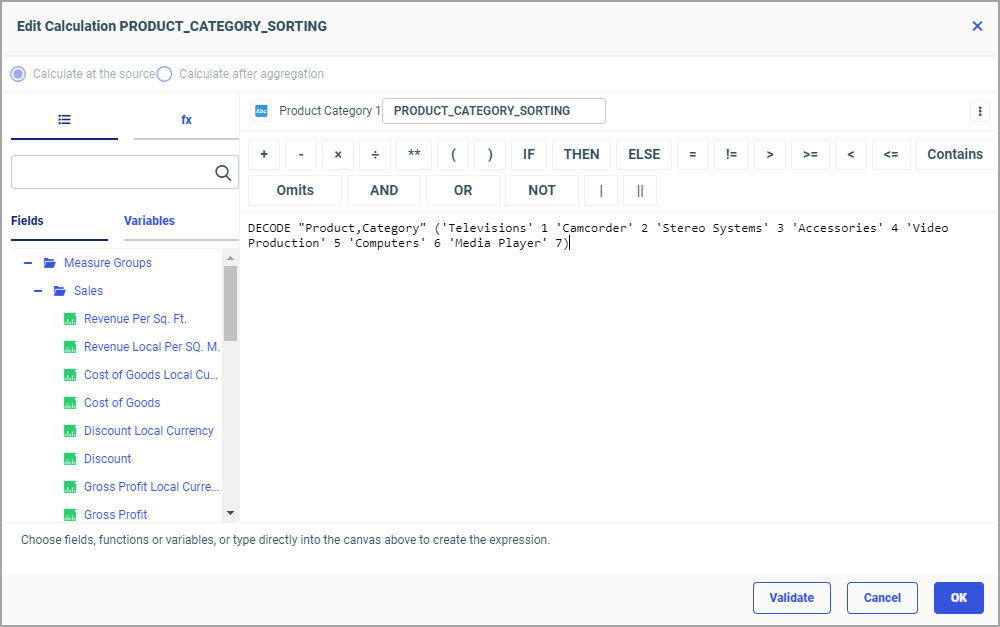Click the Abc data type icon
The width and height of the screenshot is (1000, 627).
(261, 111)
